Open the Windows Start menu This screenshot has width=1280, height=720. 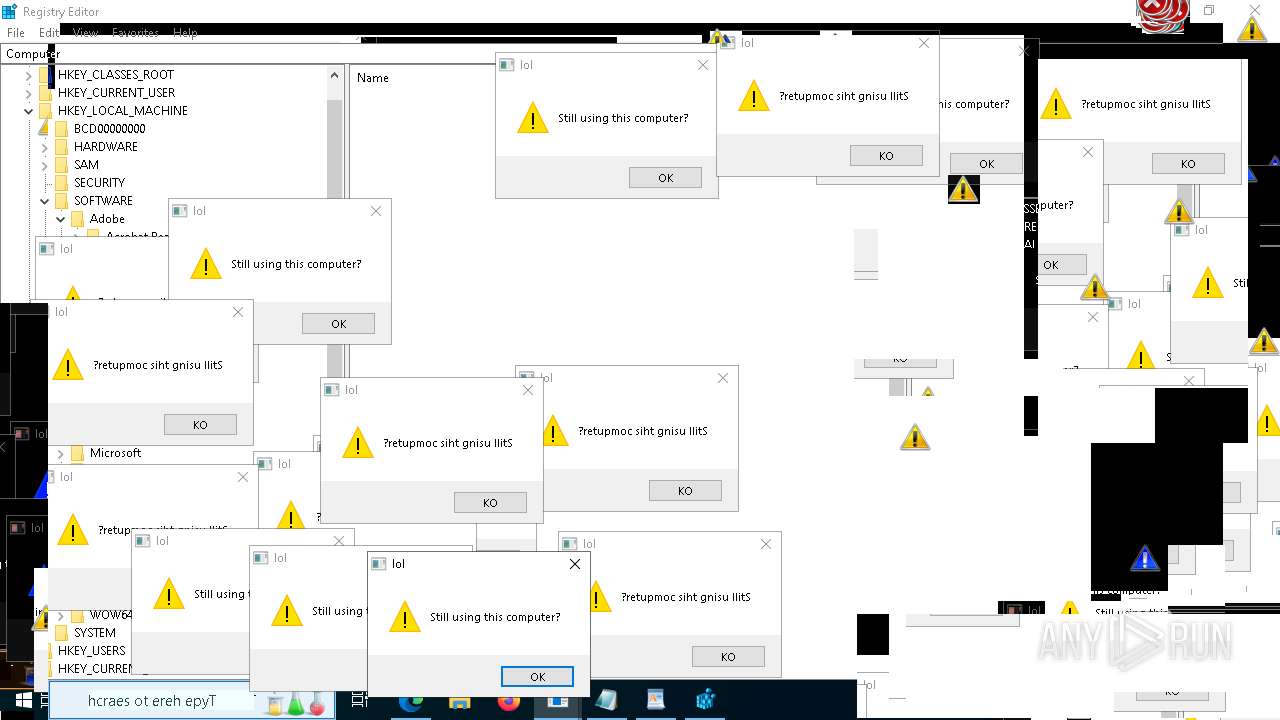pyautogui.click(x=22, y=701)
